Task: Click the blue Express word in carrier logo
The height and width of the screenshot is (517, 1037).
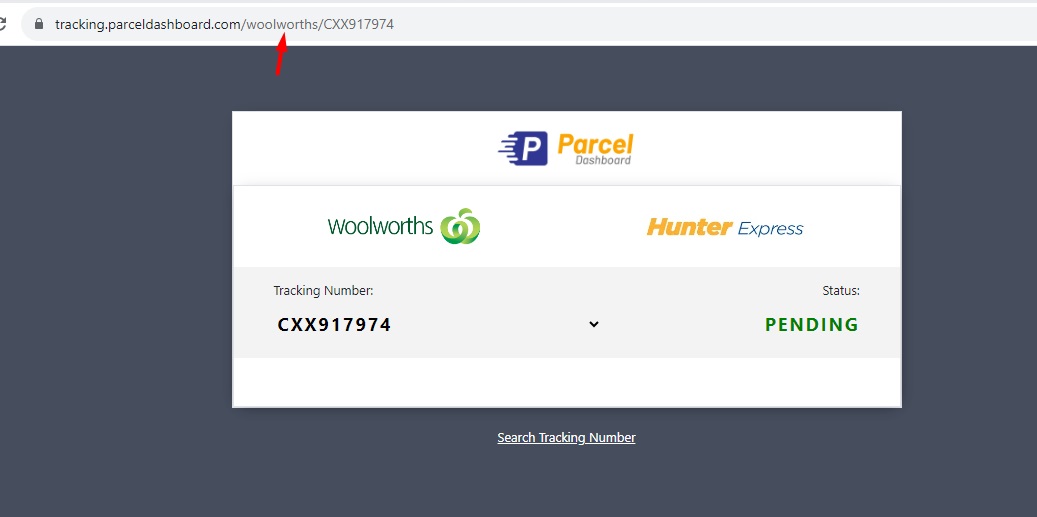Action: [770, 229]
